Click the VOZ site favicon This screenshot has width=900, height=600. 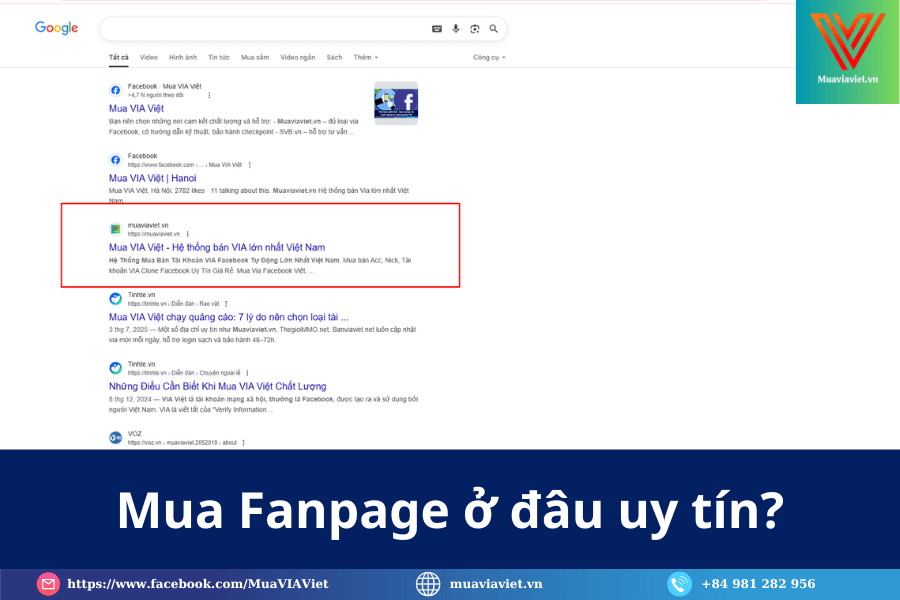pos(115,437)
